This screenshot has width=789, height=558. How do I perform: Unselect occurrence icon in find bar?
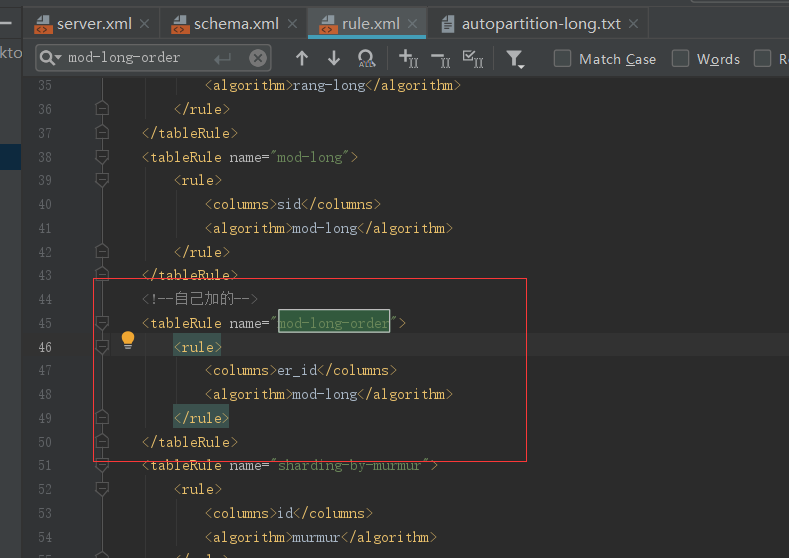441,59
